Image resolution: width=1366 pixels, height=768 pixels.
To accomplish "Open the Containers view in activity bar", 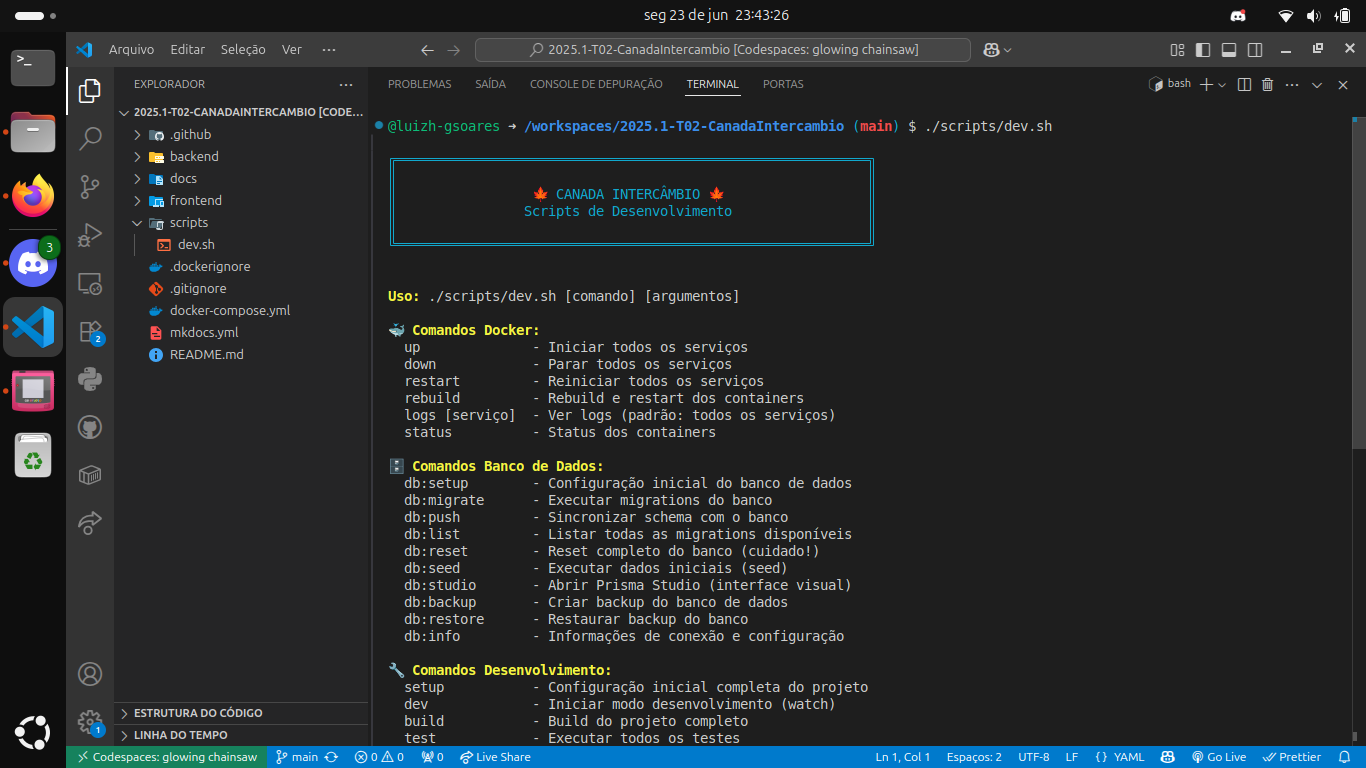I will click(x=90, y=474).
